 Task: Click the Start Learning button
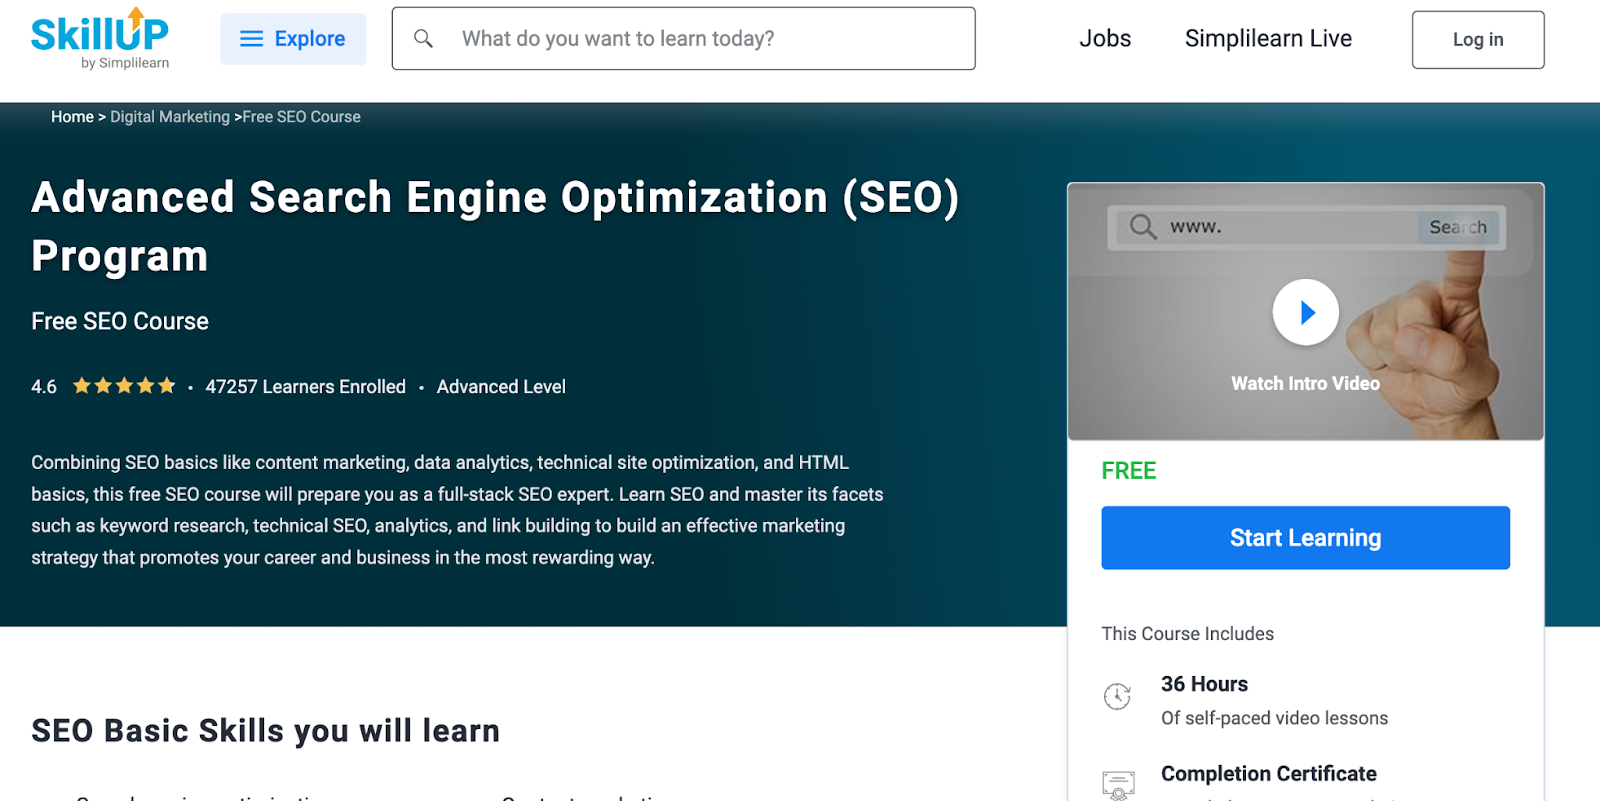[1305, 538]
